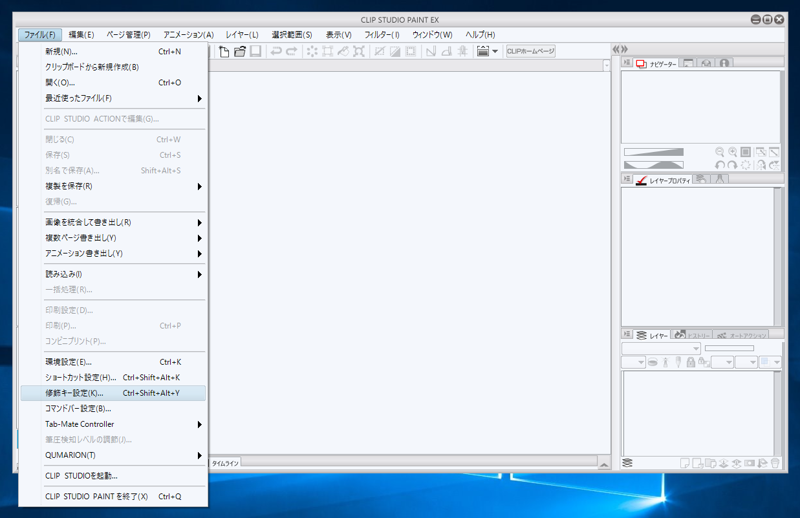Screen dimensions: 800x518
Task: Click the Save toolbar icon
Action: coord(256,51)
